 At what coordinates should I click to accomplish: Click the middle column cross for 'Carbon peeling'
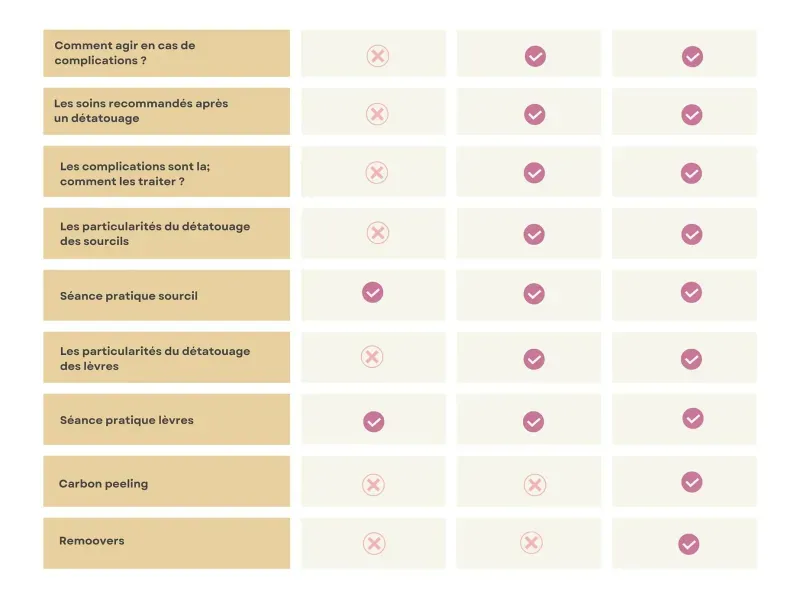click(x=535, y=485)
